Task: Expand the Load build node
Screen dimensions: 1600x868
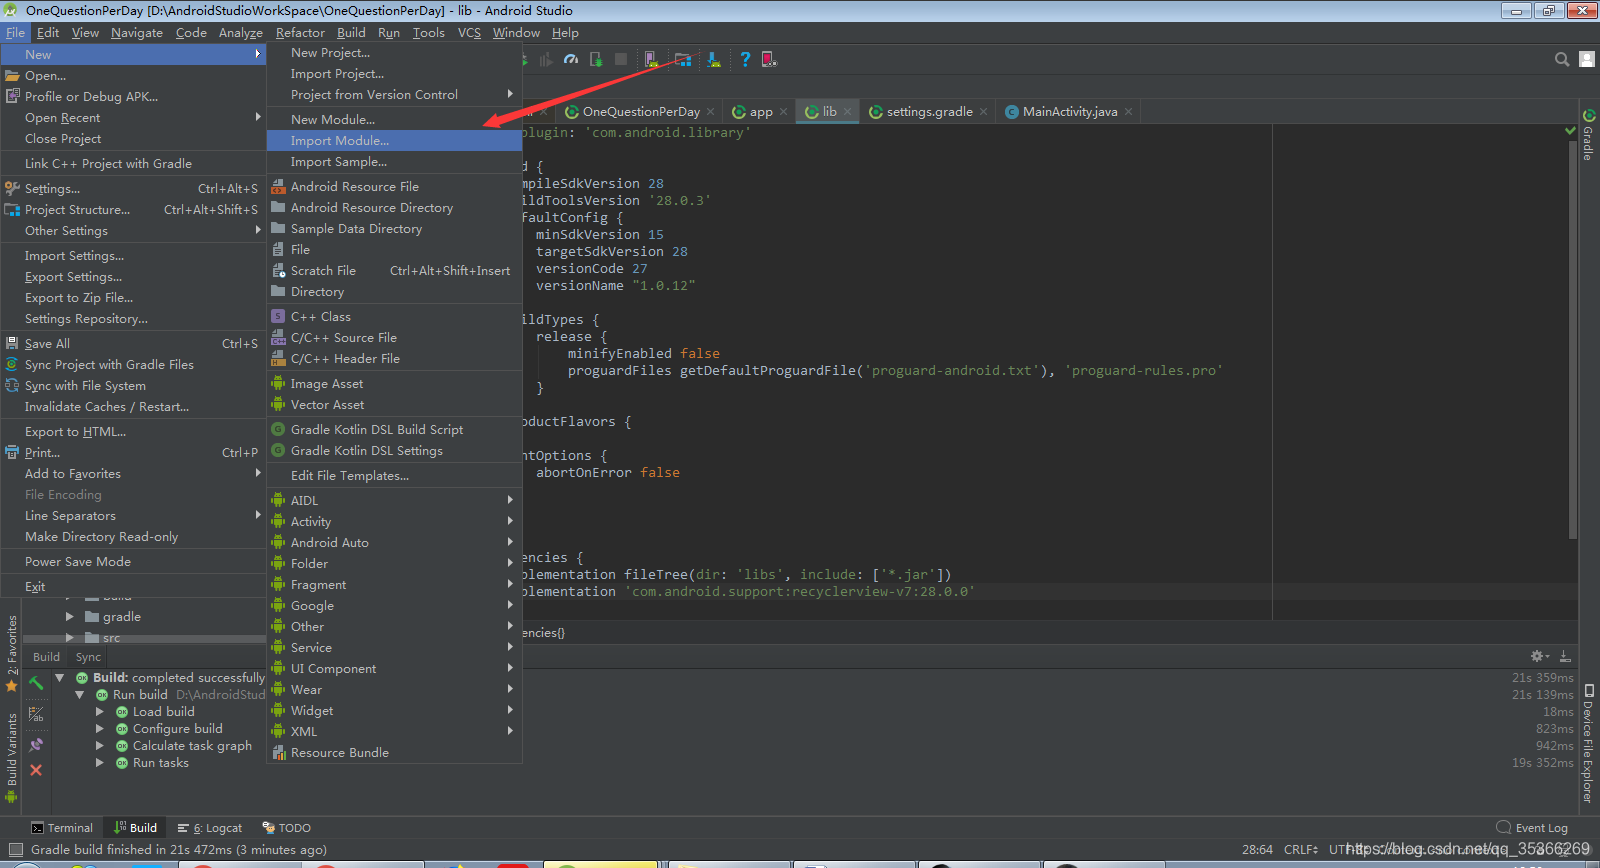Action: (100, 712)
